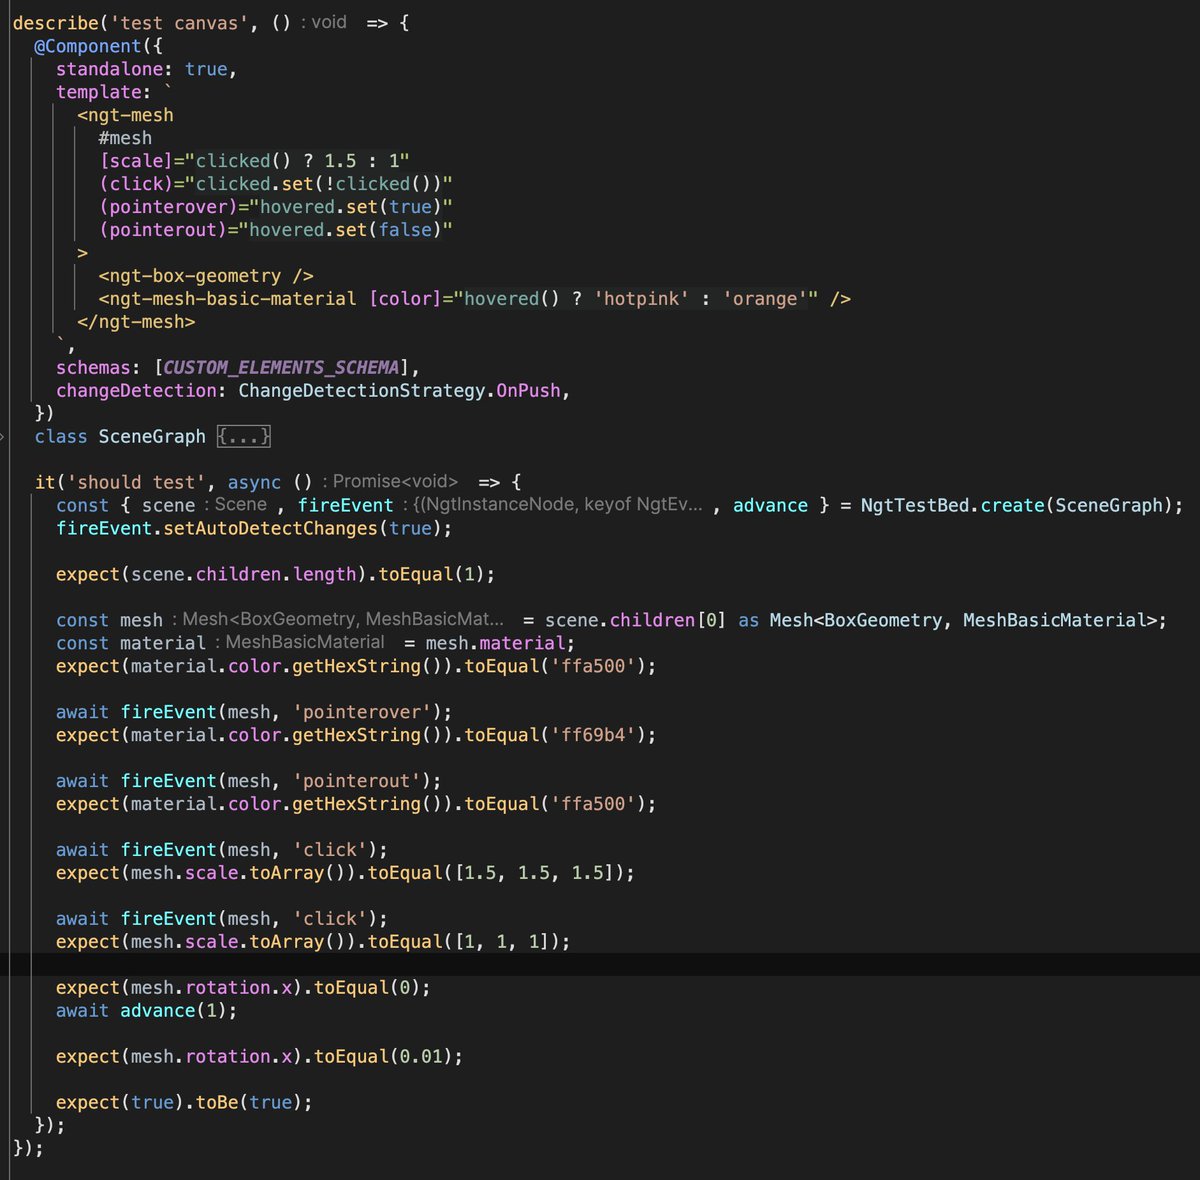Click the #mesh template reference
This screenshot has height=1180, width=1200.
click(x=125, y=138)
